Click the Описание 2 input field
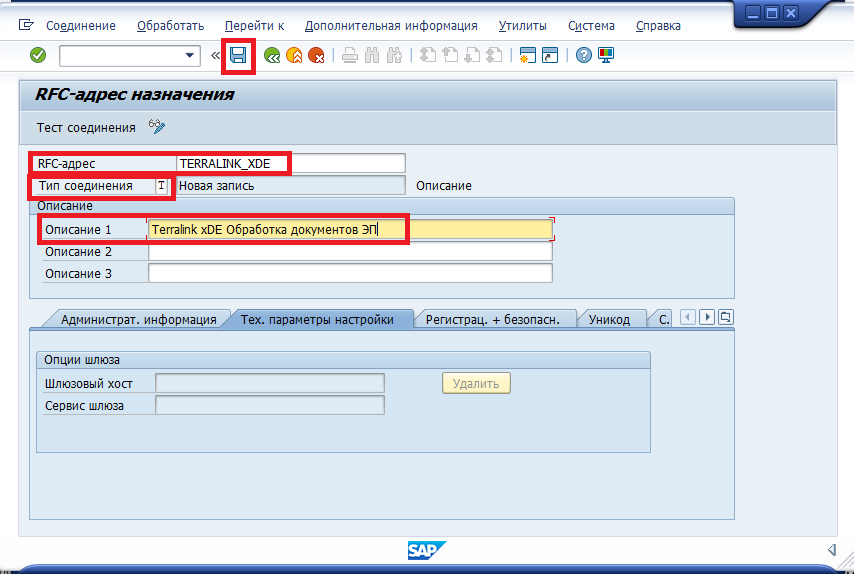The height and width of the screenshot is (574, 854). 350,252
